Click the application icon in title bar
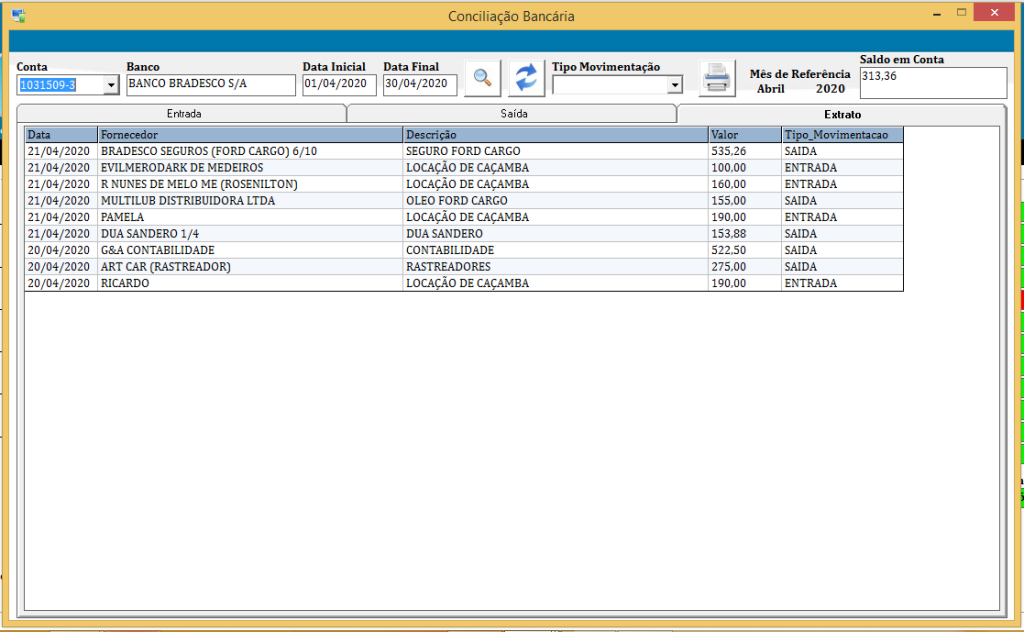This screenshot has width=1024, height=632. pos(18,16)
